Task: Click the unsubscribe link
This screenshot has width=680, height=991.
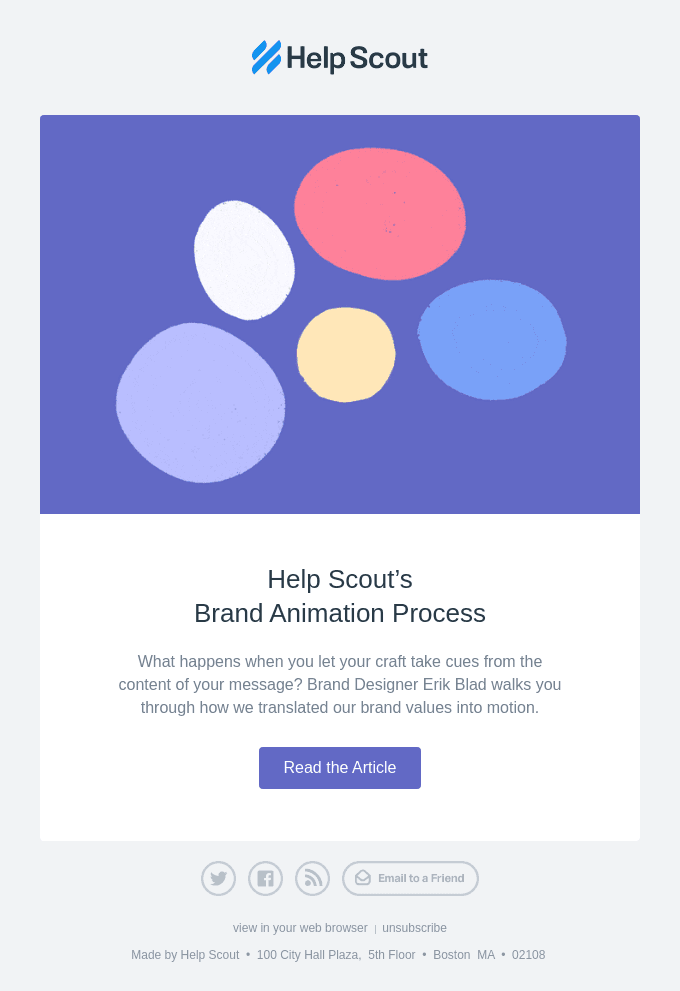Action: pyautogui.click(x=414, y=928)
